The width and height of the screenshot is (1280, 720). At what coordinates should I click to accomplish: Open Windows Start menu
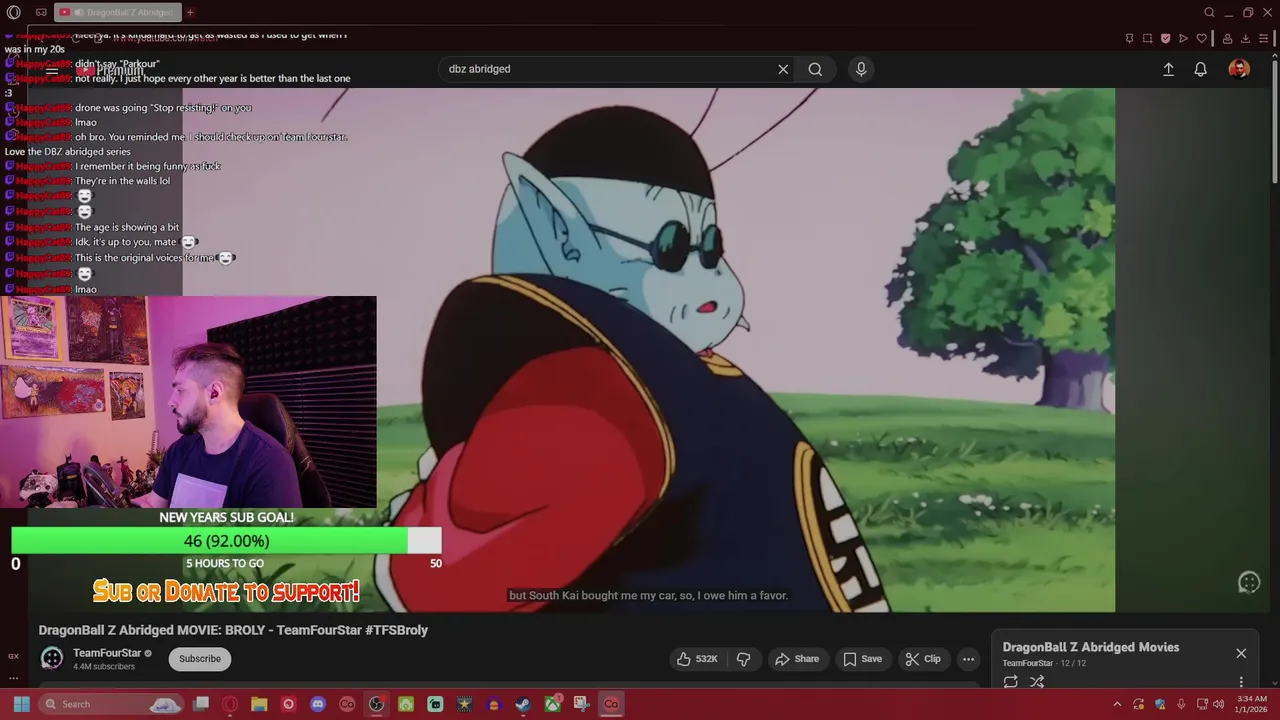21,704
